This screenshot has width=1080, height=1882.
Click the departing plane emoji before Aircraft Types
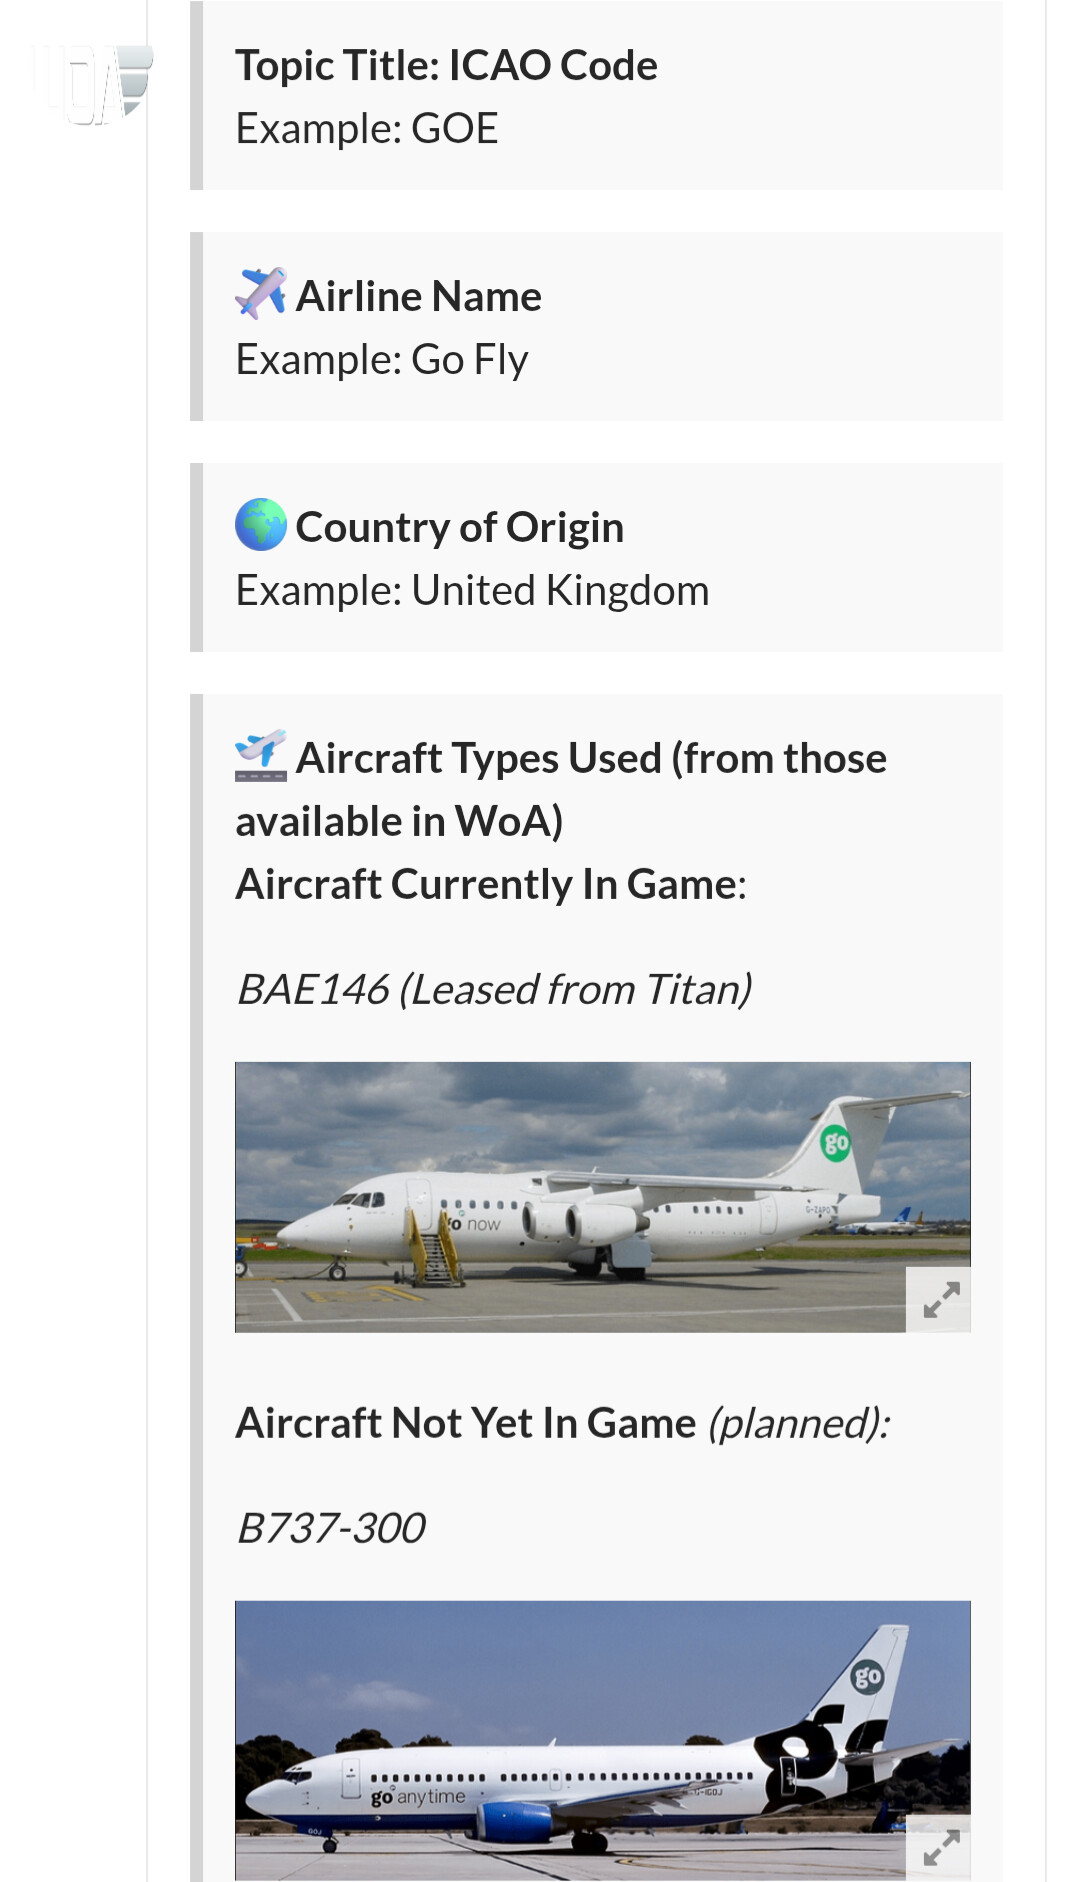(260, 755)
